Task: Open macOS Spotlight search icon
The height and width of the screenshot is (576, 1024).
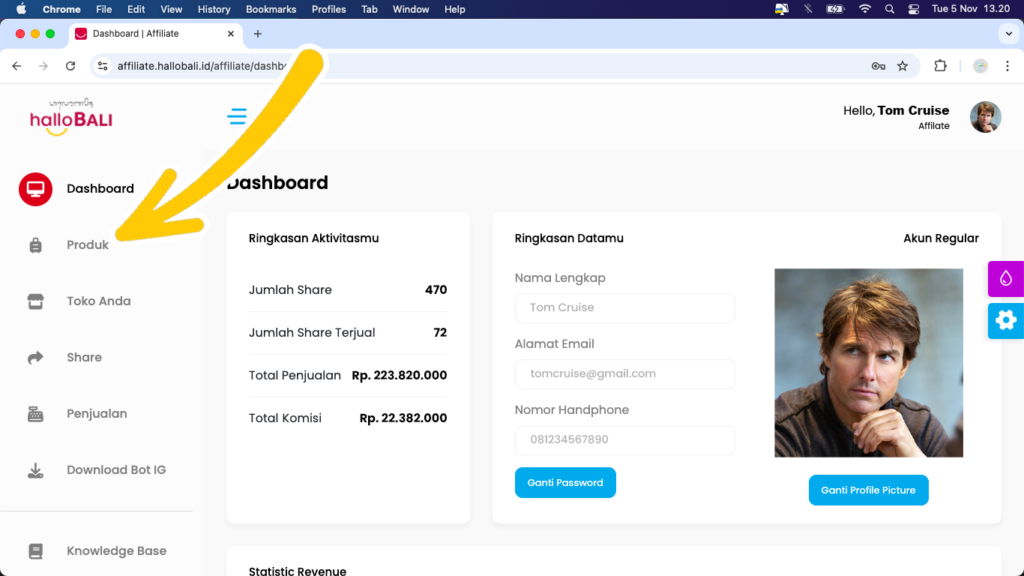Action: pos(889,9)
